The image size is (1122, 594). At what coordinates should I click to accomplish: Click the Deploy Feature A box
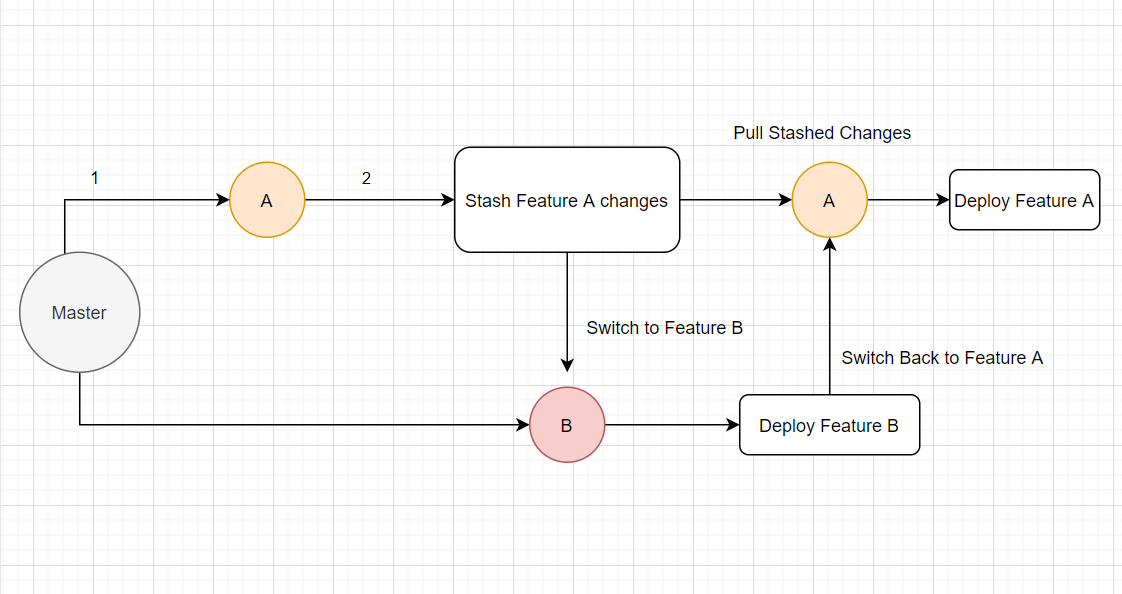[1024, 200]
